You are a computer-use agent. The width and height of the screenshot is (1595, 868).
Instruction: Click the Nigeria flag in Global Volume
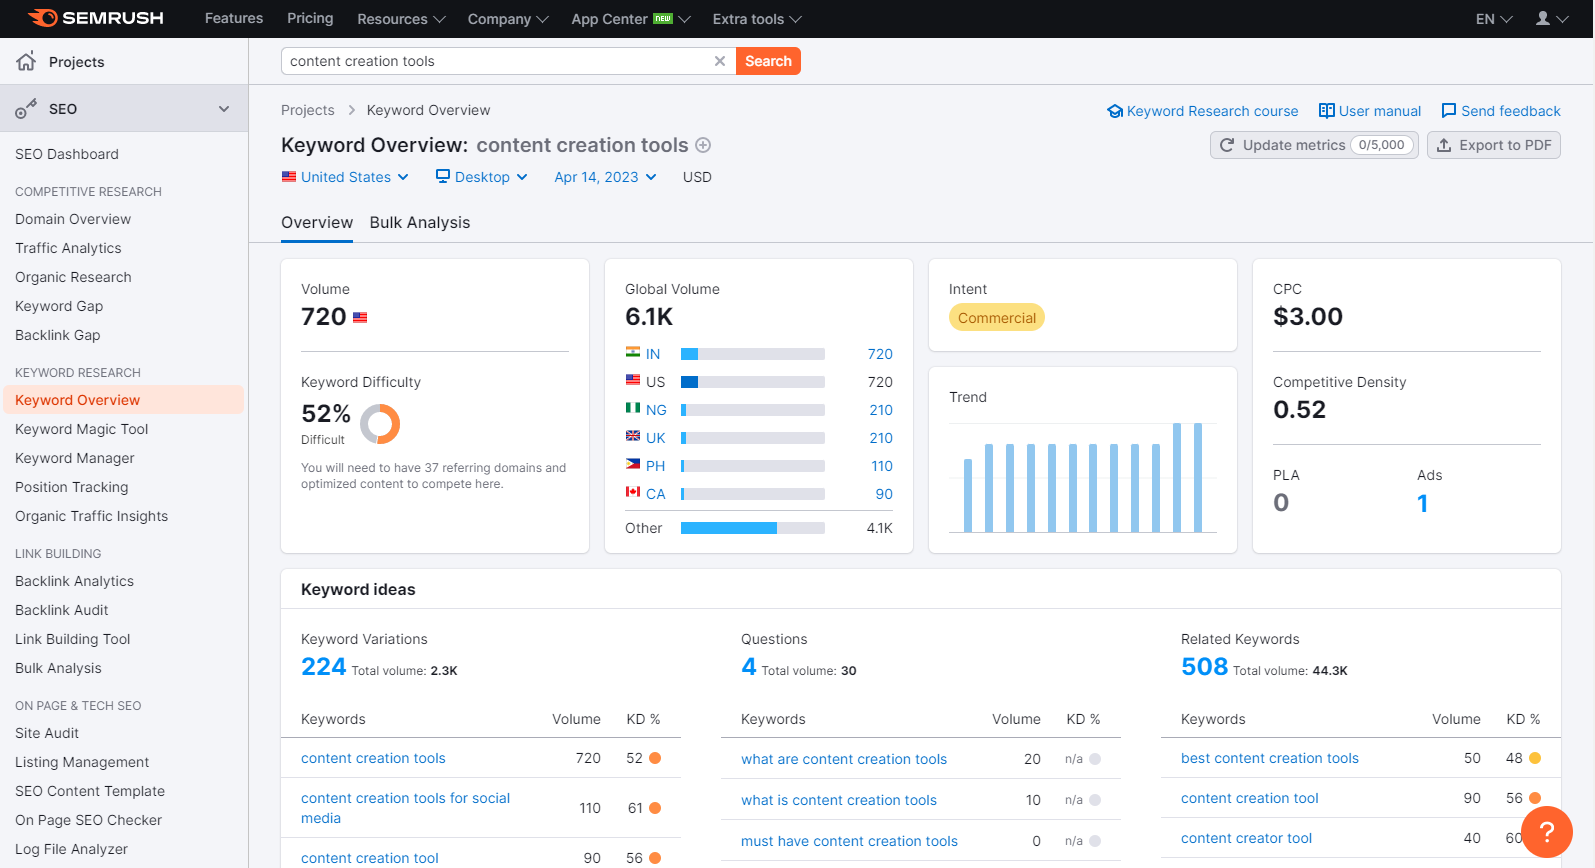click(633, 409)
